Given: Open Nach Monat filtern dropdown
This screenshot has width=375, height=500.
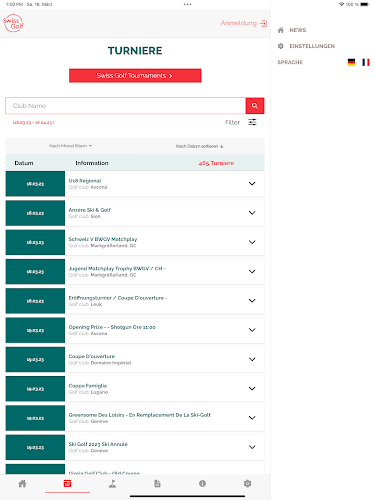Looking at the screenshot, I should [x=70, y=146].
